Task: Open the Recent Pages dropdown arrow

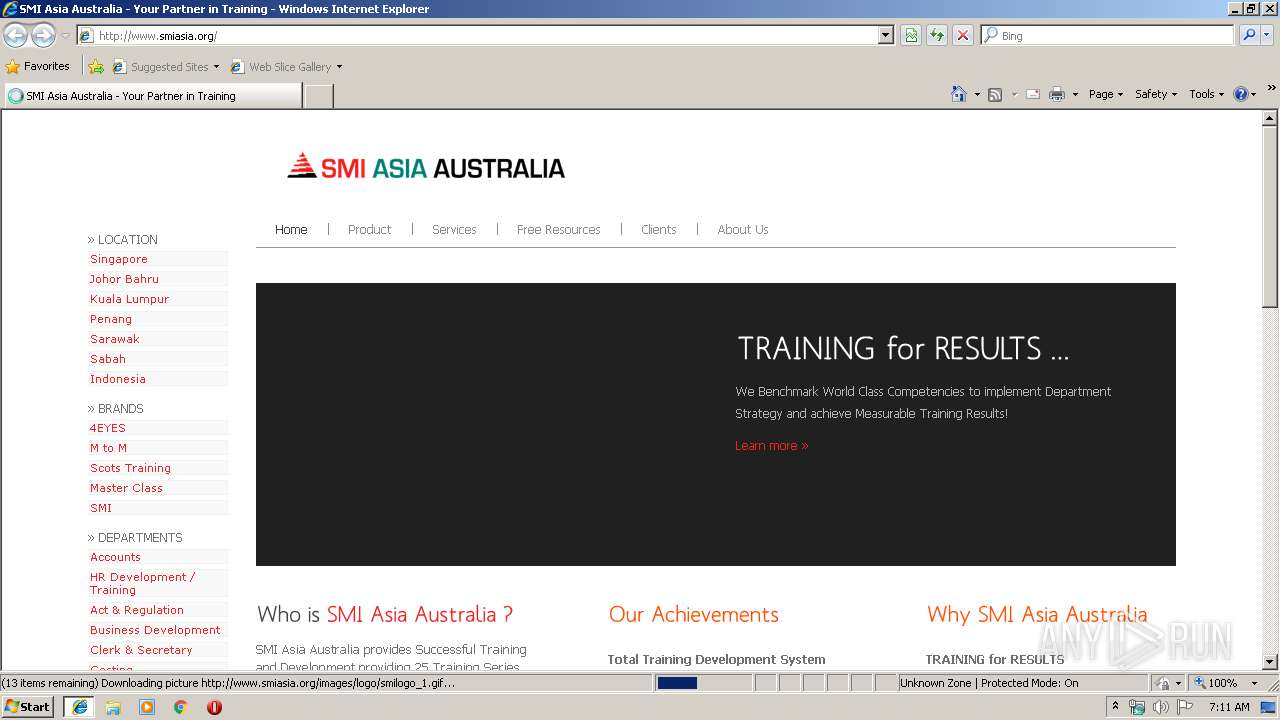Action: [65, 36]
